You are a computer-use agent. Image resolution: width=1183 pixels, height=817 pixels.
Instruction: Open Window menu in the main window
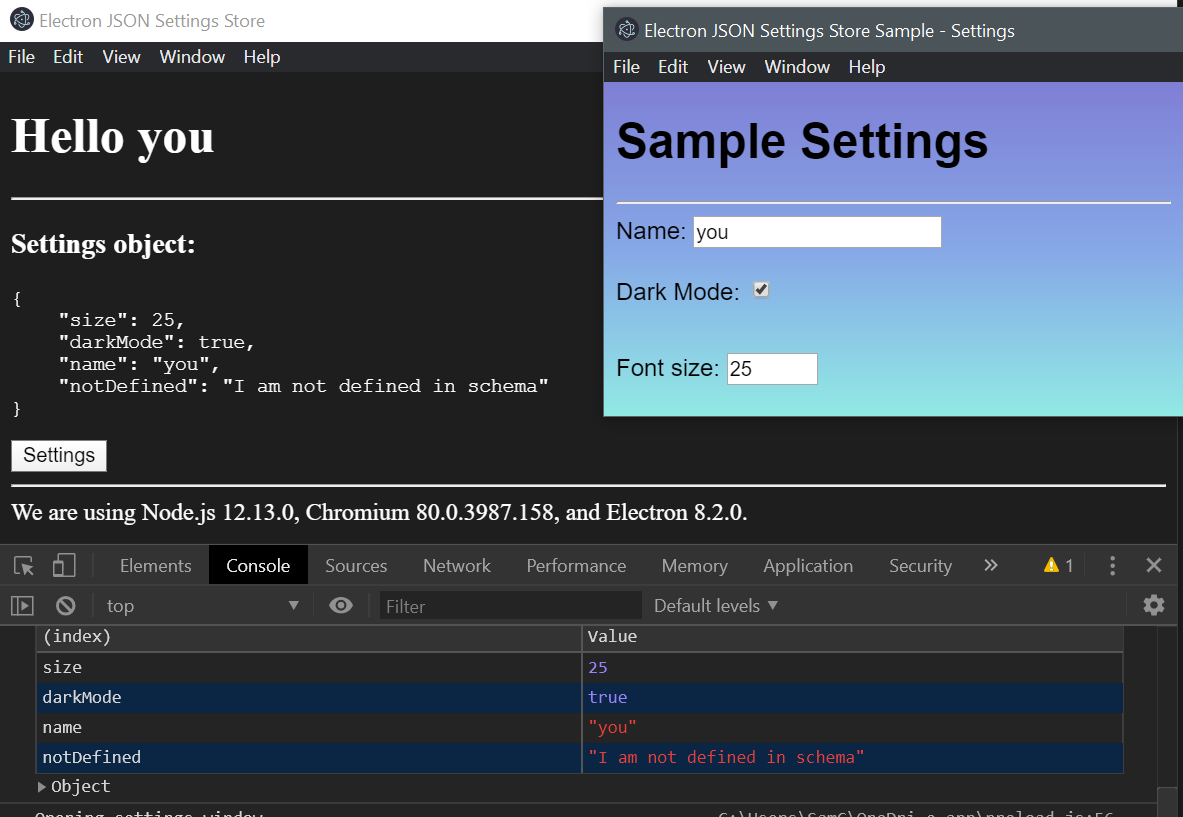tap(192, 57)
